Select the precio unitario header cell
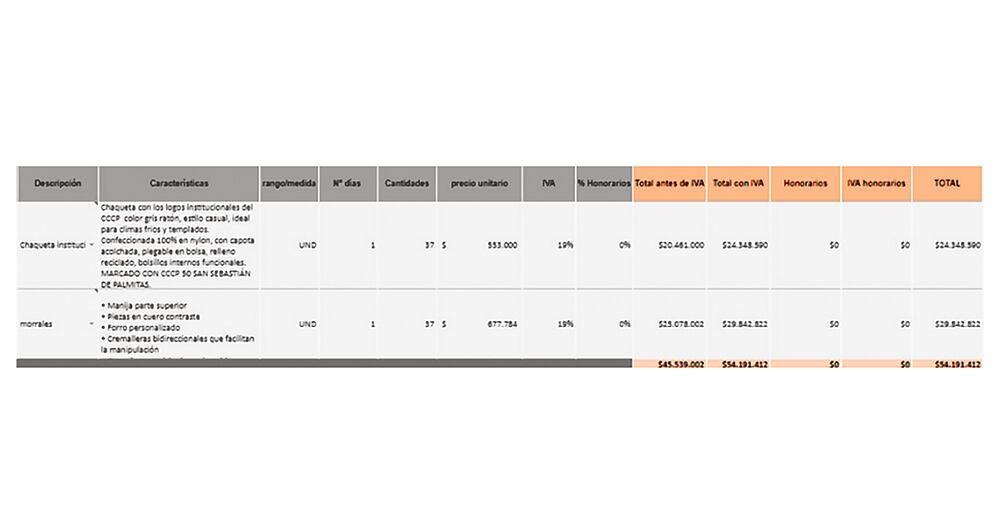This screenshot has height=530, width=1000. coord(479,184)
